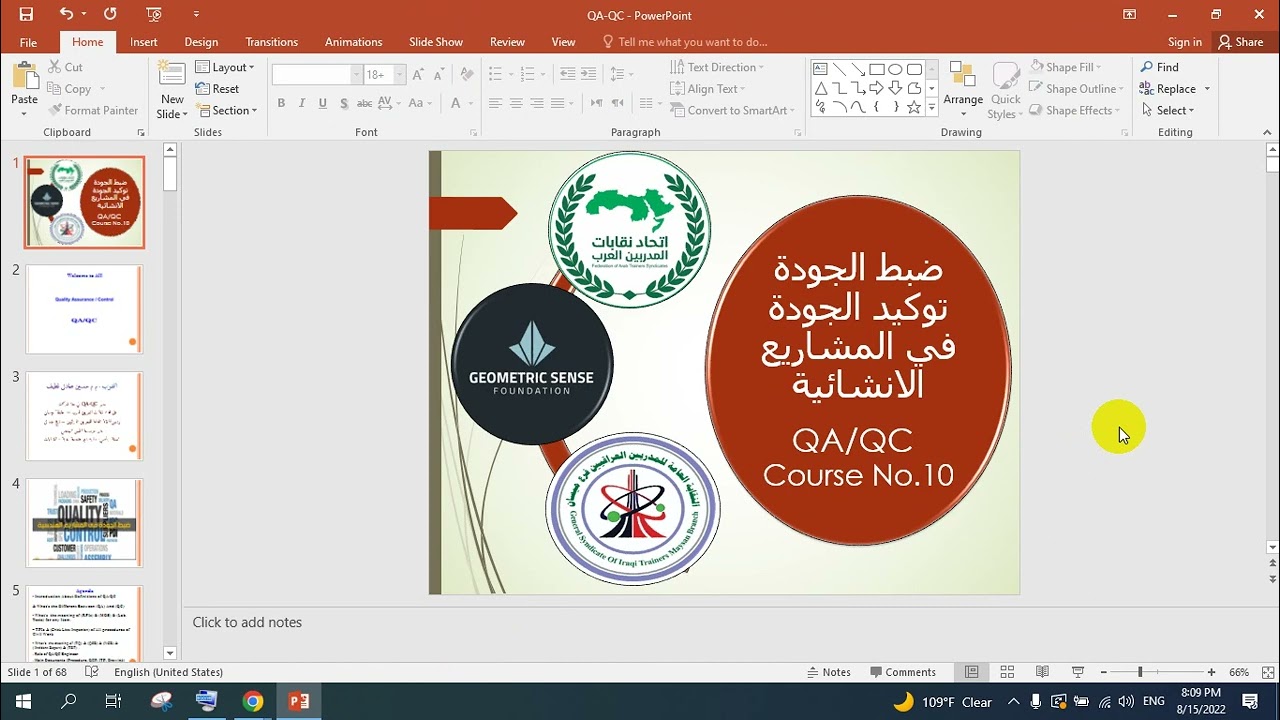Click the Sign in link

coord(1185,42)
